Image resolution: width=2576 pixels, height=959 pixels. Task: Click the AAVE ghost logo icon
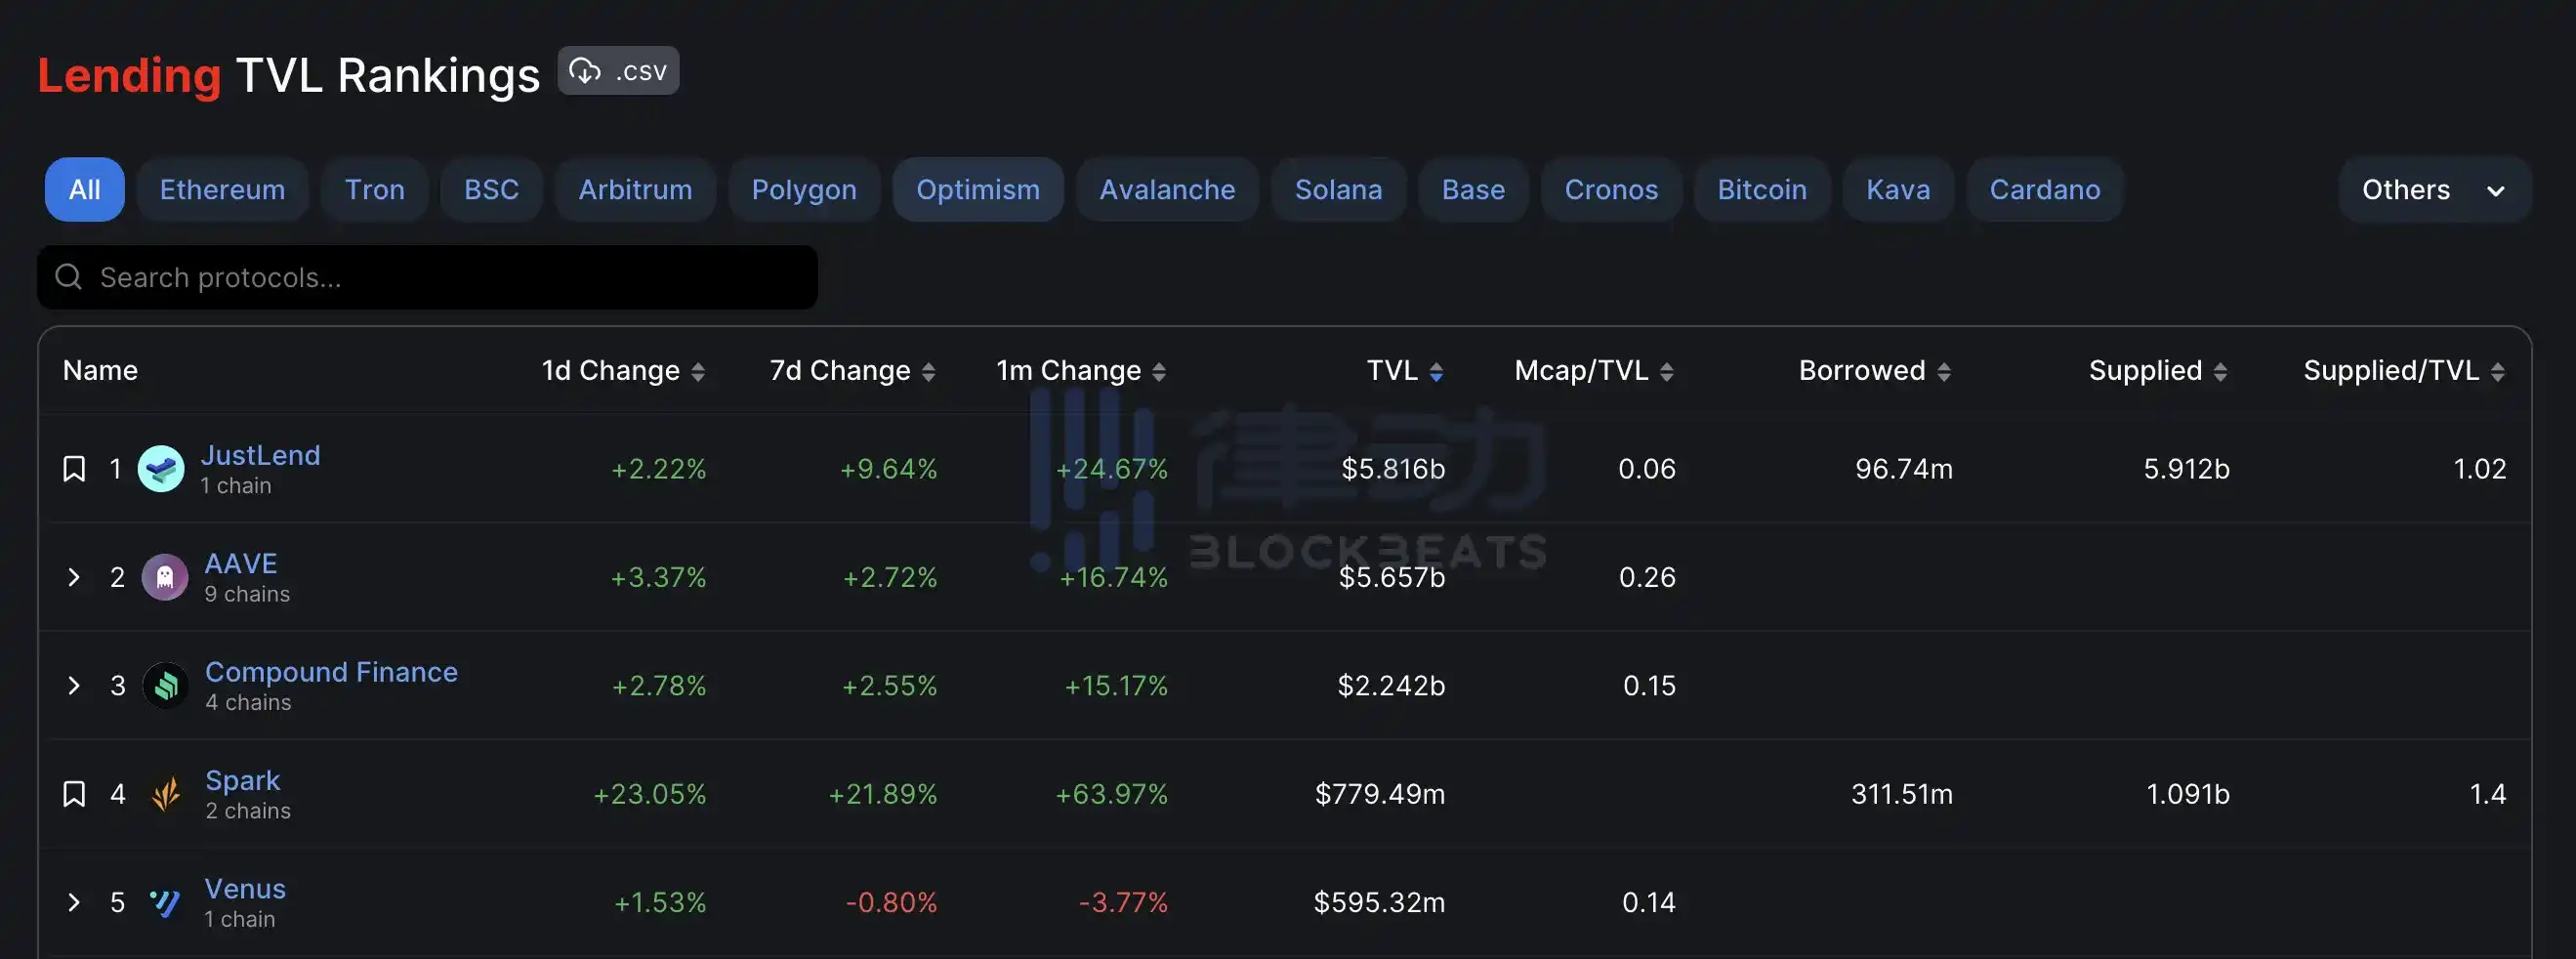165,577
